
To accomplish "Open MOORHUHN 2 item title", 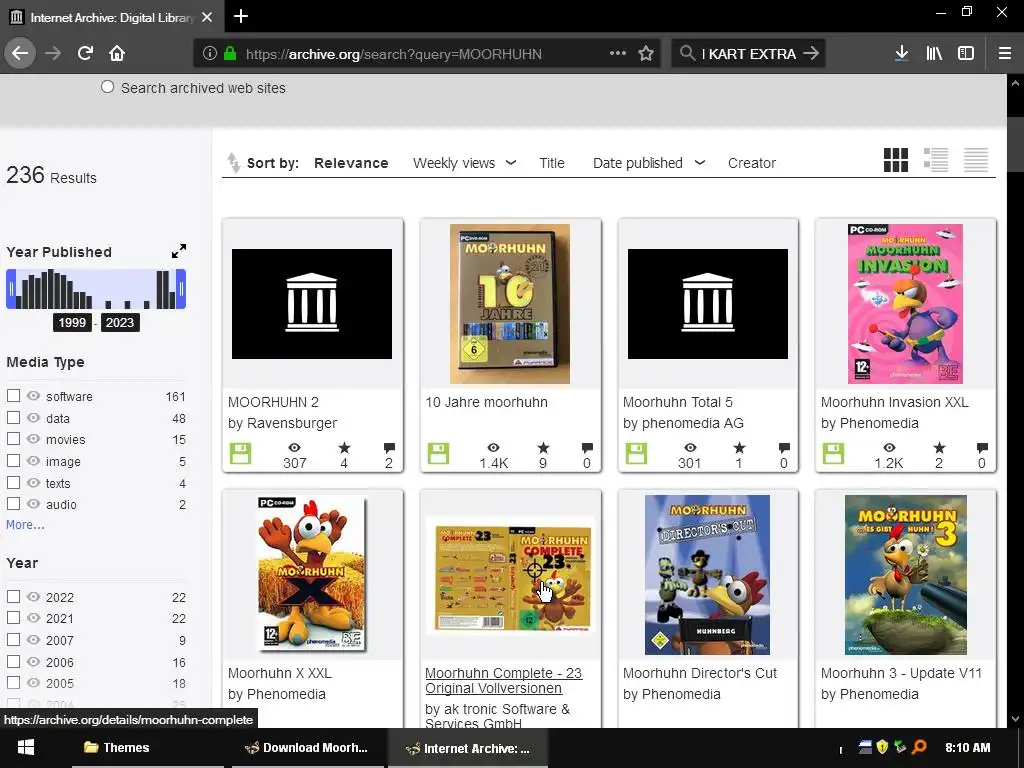I will coord(273,402).
